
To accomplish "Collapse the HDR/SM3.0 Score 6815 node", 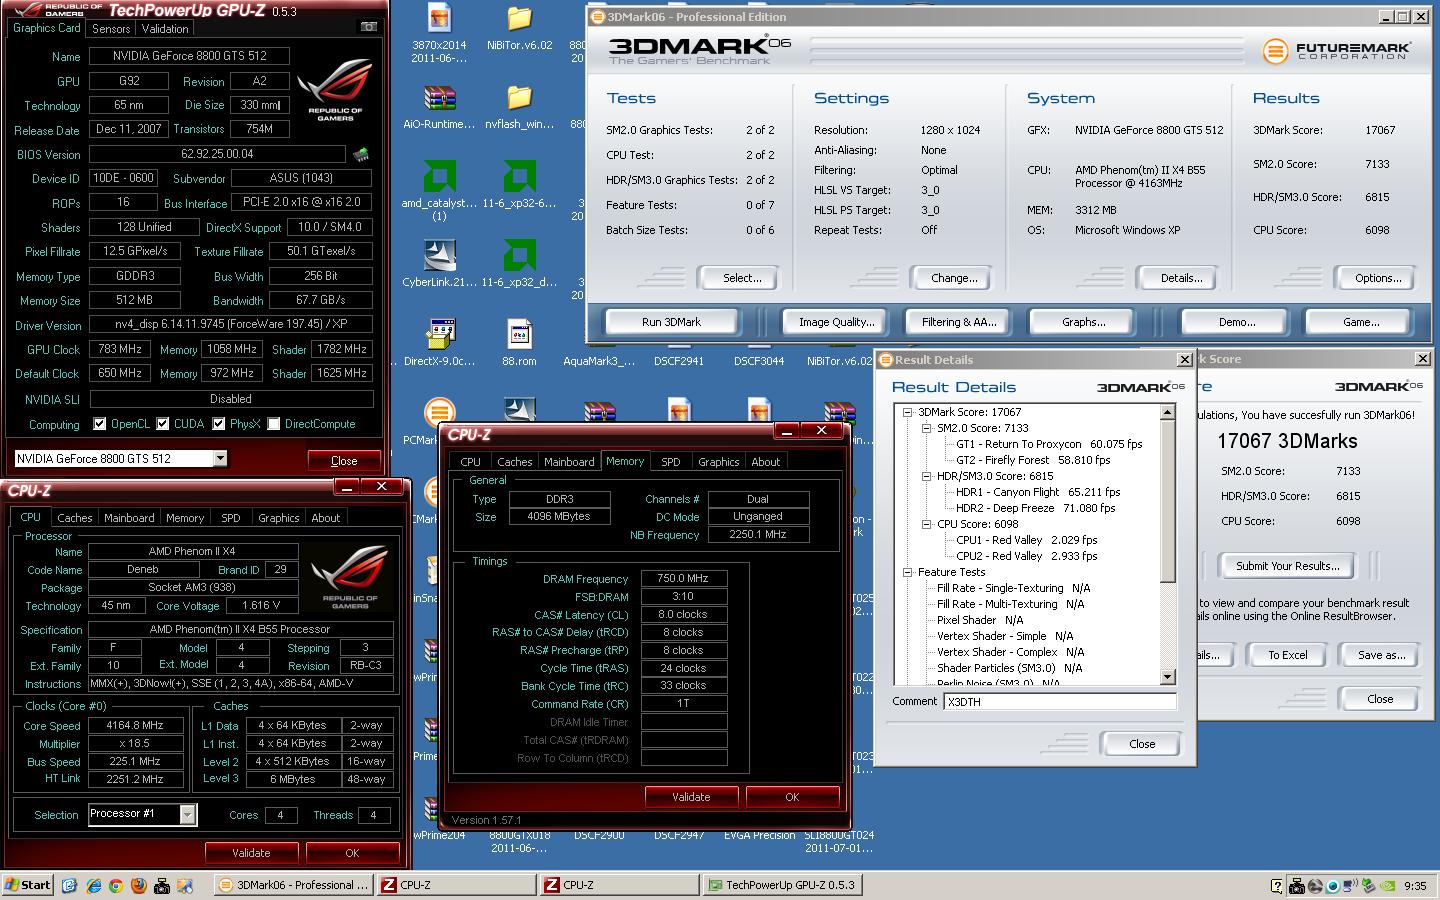I will (927, 476).
